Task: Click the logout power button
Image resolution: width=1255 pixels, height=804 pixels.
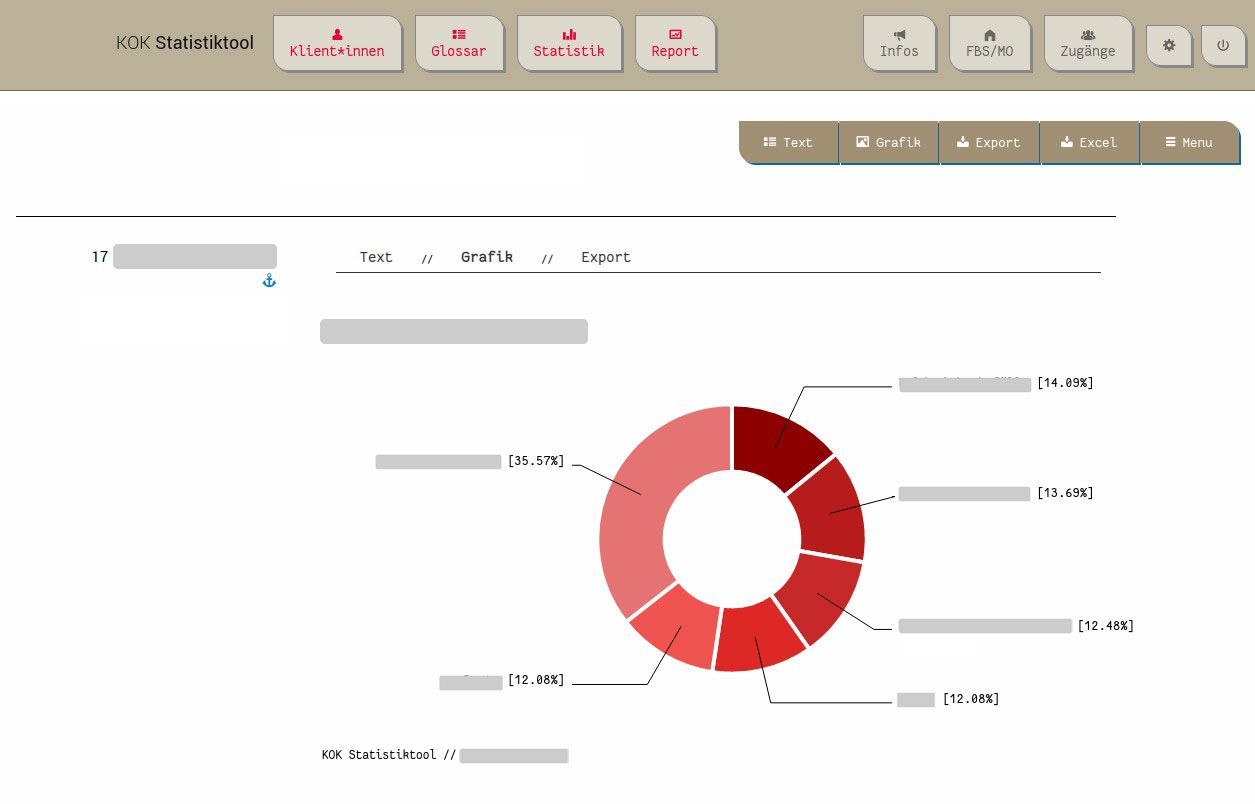Action: (1223, 45)
